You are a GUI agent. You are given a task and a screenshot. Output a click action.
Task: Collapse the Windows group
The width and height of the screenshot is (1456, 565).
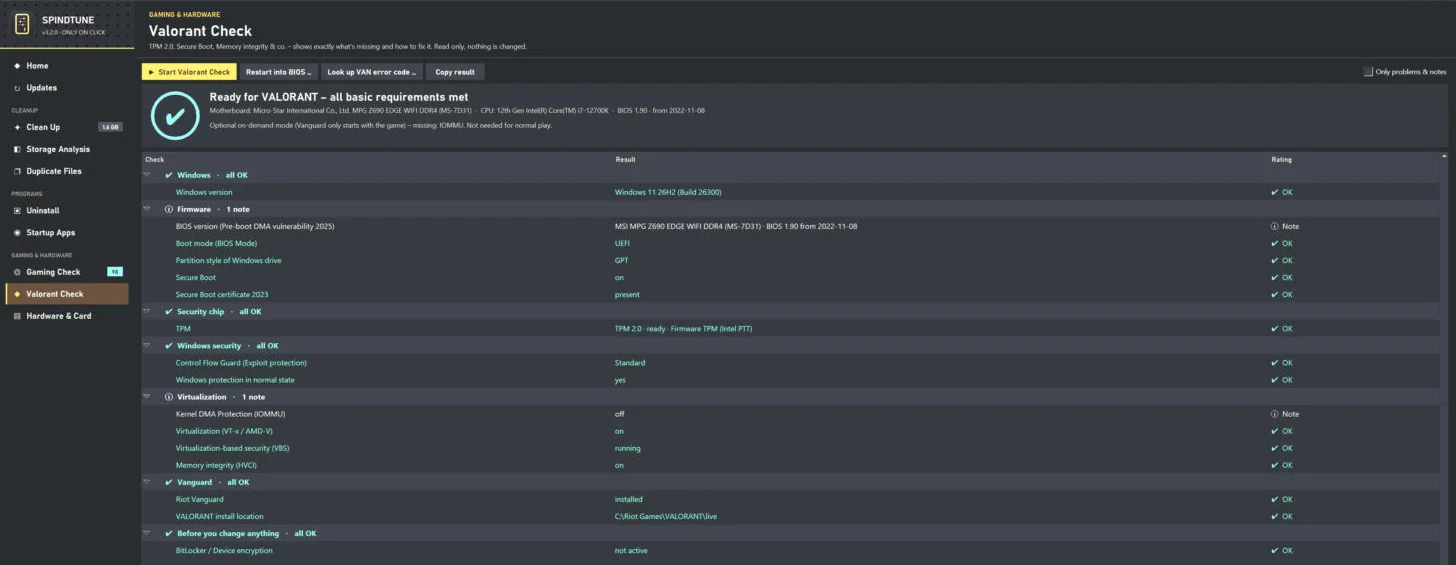[147, 175]
